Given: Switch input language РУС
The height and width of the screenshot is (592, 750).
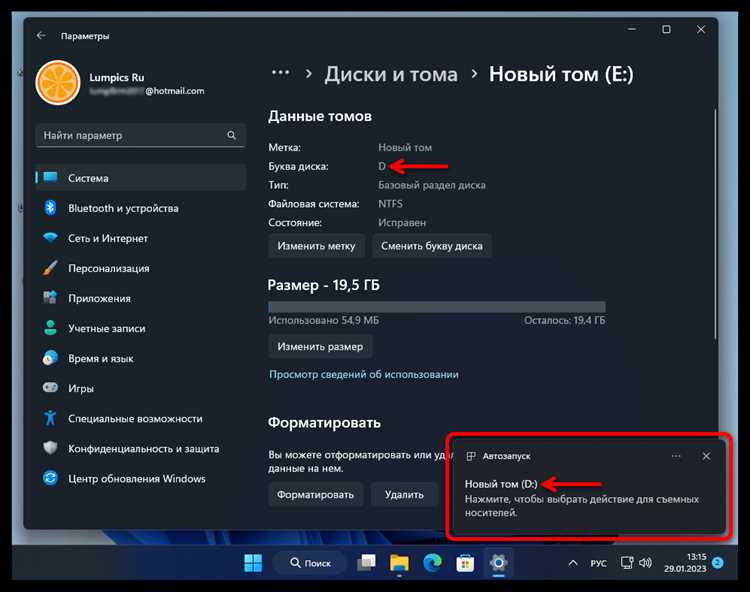Looking at the screenshot, I should (598, 563).
